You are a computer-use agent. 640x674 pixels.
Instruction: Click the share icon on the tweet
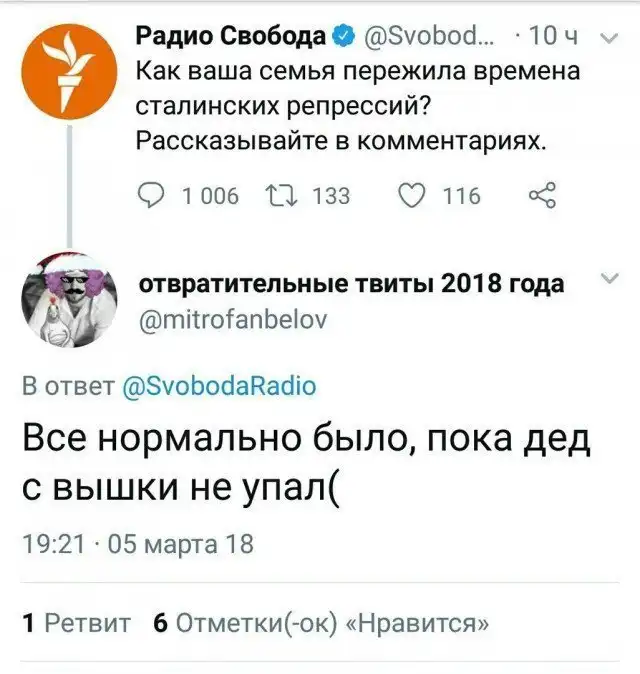(541, 195)
